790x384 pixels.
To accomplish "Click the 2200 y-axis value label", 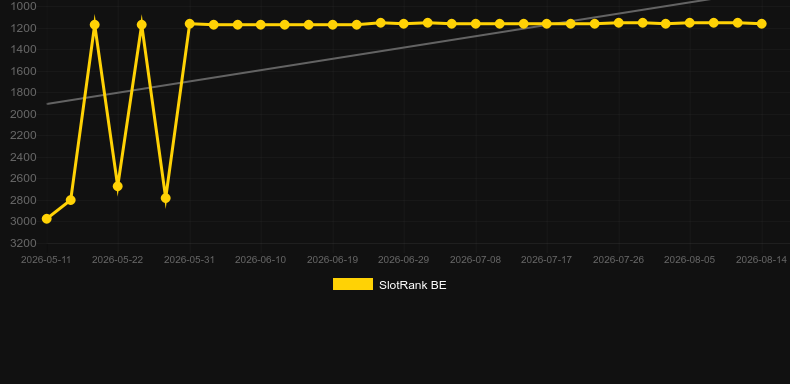I will click(x=24, y=136).
